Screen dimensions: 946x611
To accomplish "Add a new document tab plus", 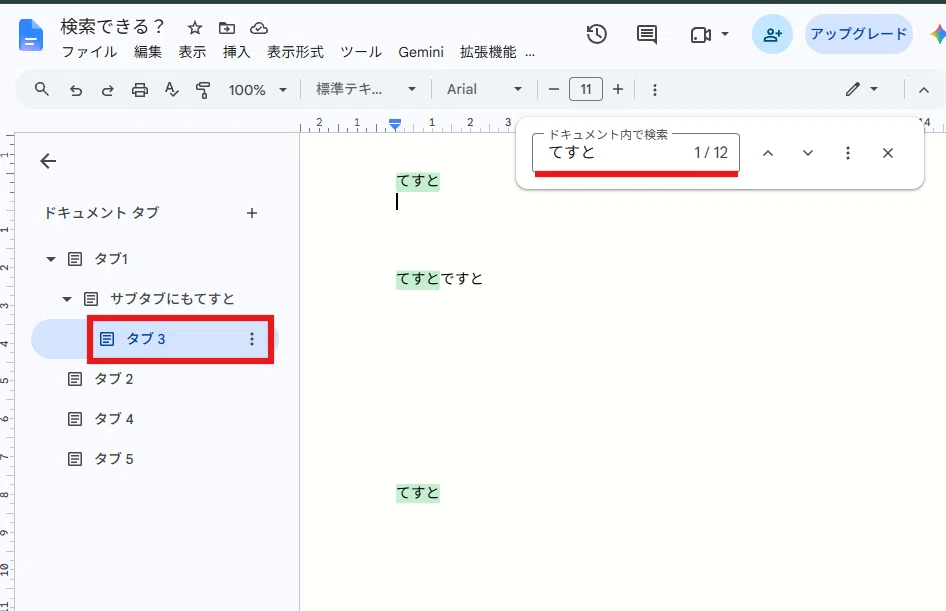I will point(252,213).
